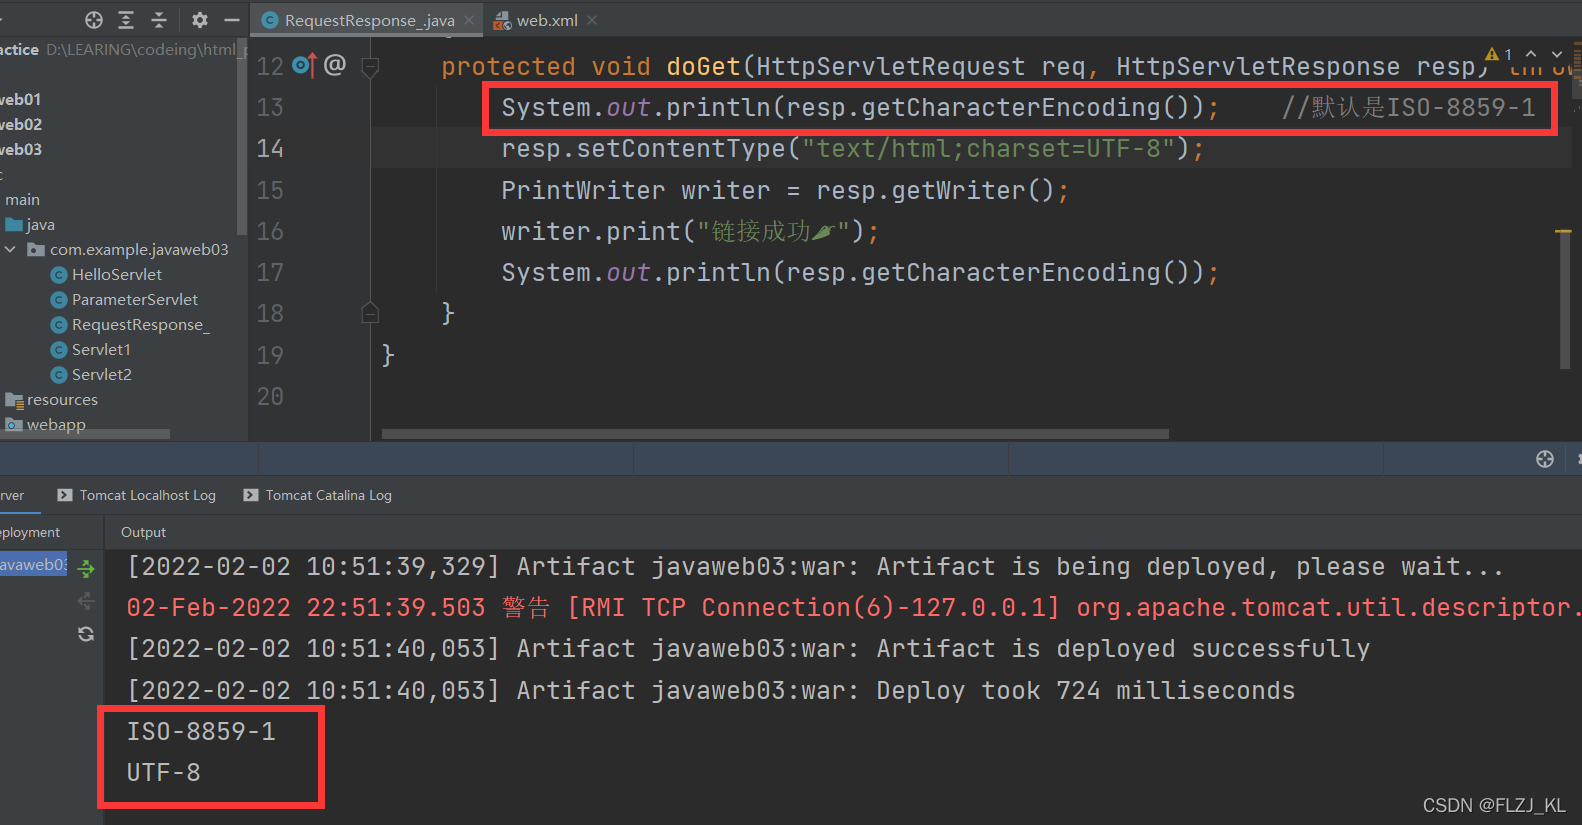Expand all project tree nodes icon

[x=126, y=20]
